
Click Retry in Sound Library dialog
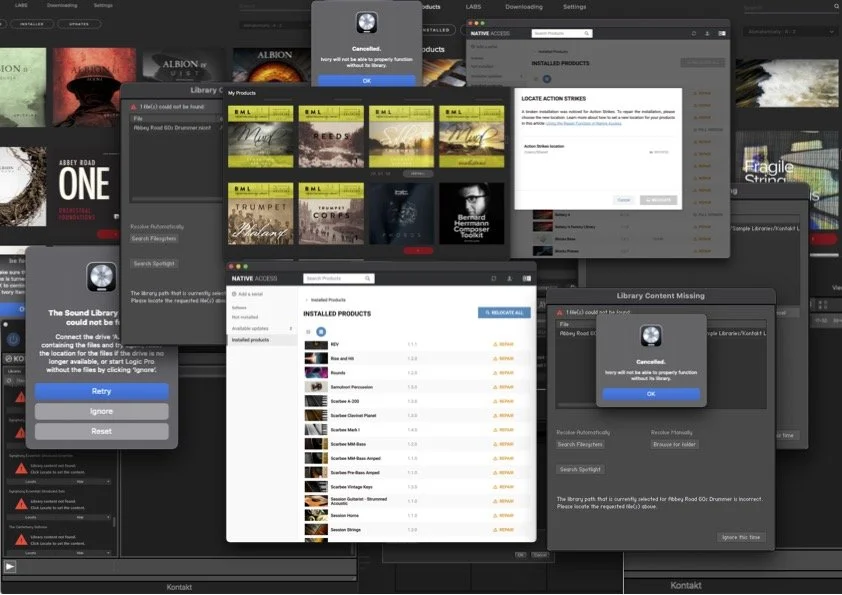pyautogui.click(x=101, y=391)
